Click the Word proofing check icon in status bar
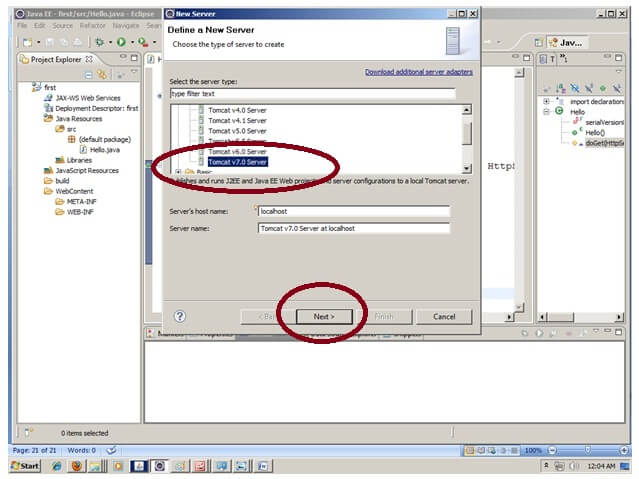The height and width of the screenshot is (479, 639). point(111,450)
